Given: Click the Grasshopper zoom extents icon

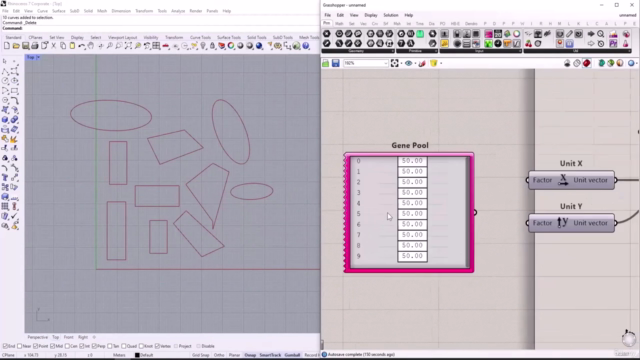Looking at the screenshot, I should tap(394, 63).
